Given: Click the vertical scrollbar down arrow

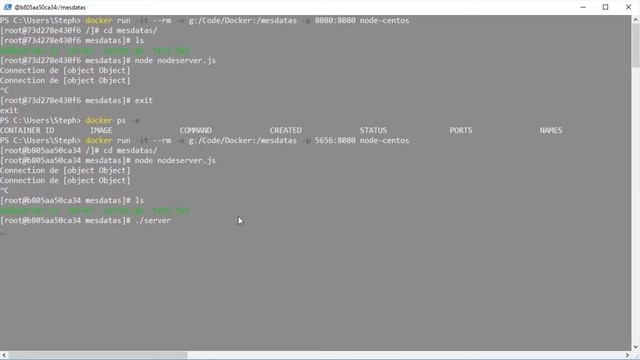Looking at the screenshot, I should pos(636,347).
